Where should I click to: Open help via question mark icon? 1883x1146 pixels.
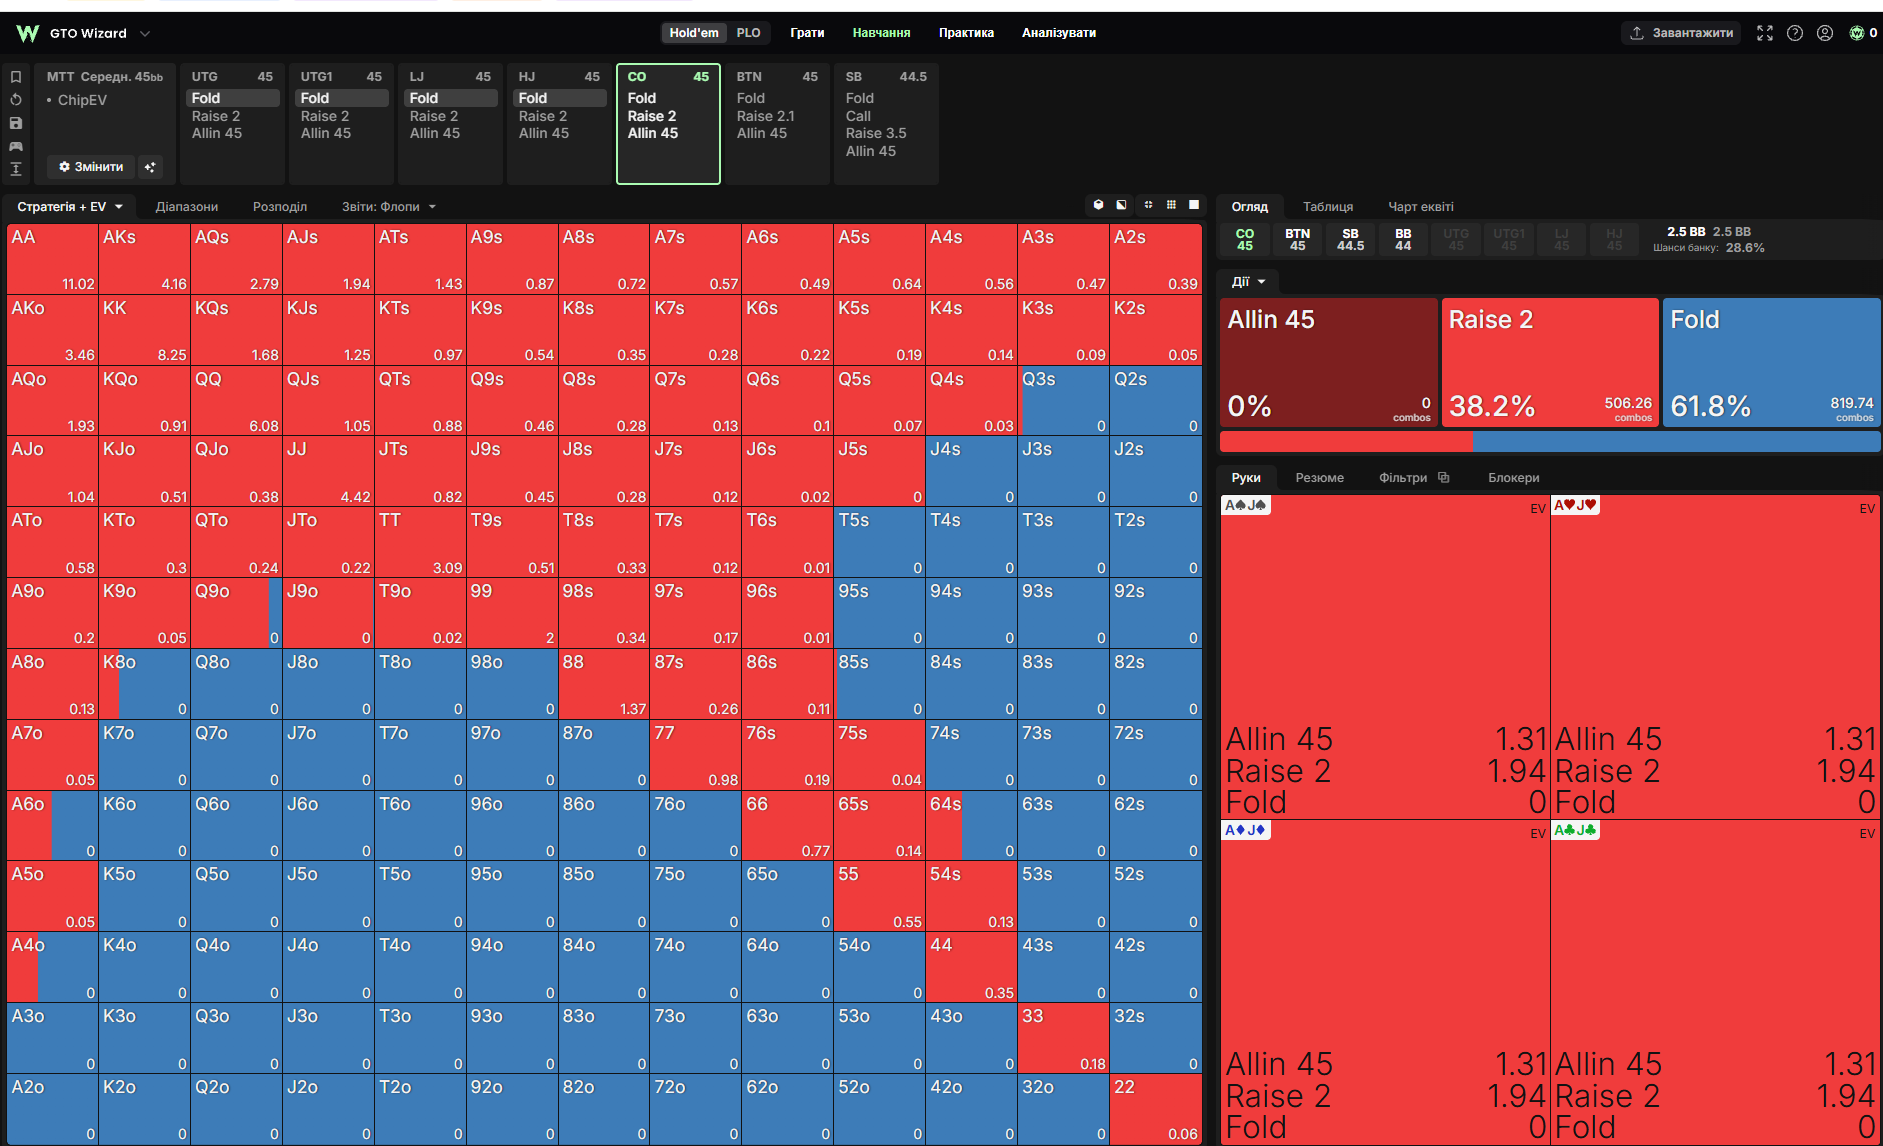(x=1795, y=33)
